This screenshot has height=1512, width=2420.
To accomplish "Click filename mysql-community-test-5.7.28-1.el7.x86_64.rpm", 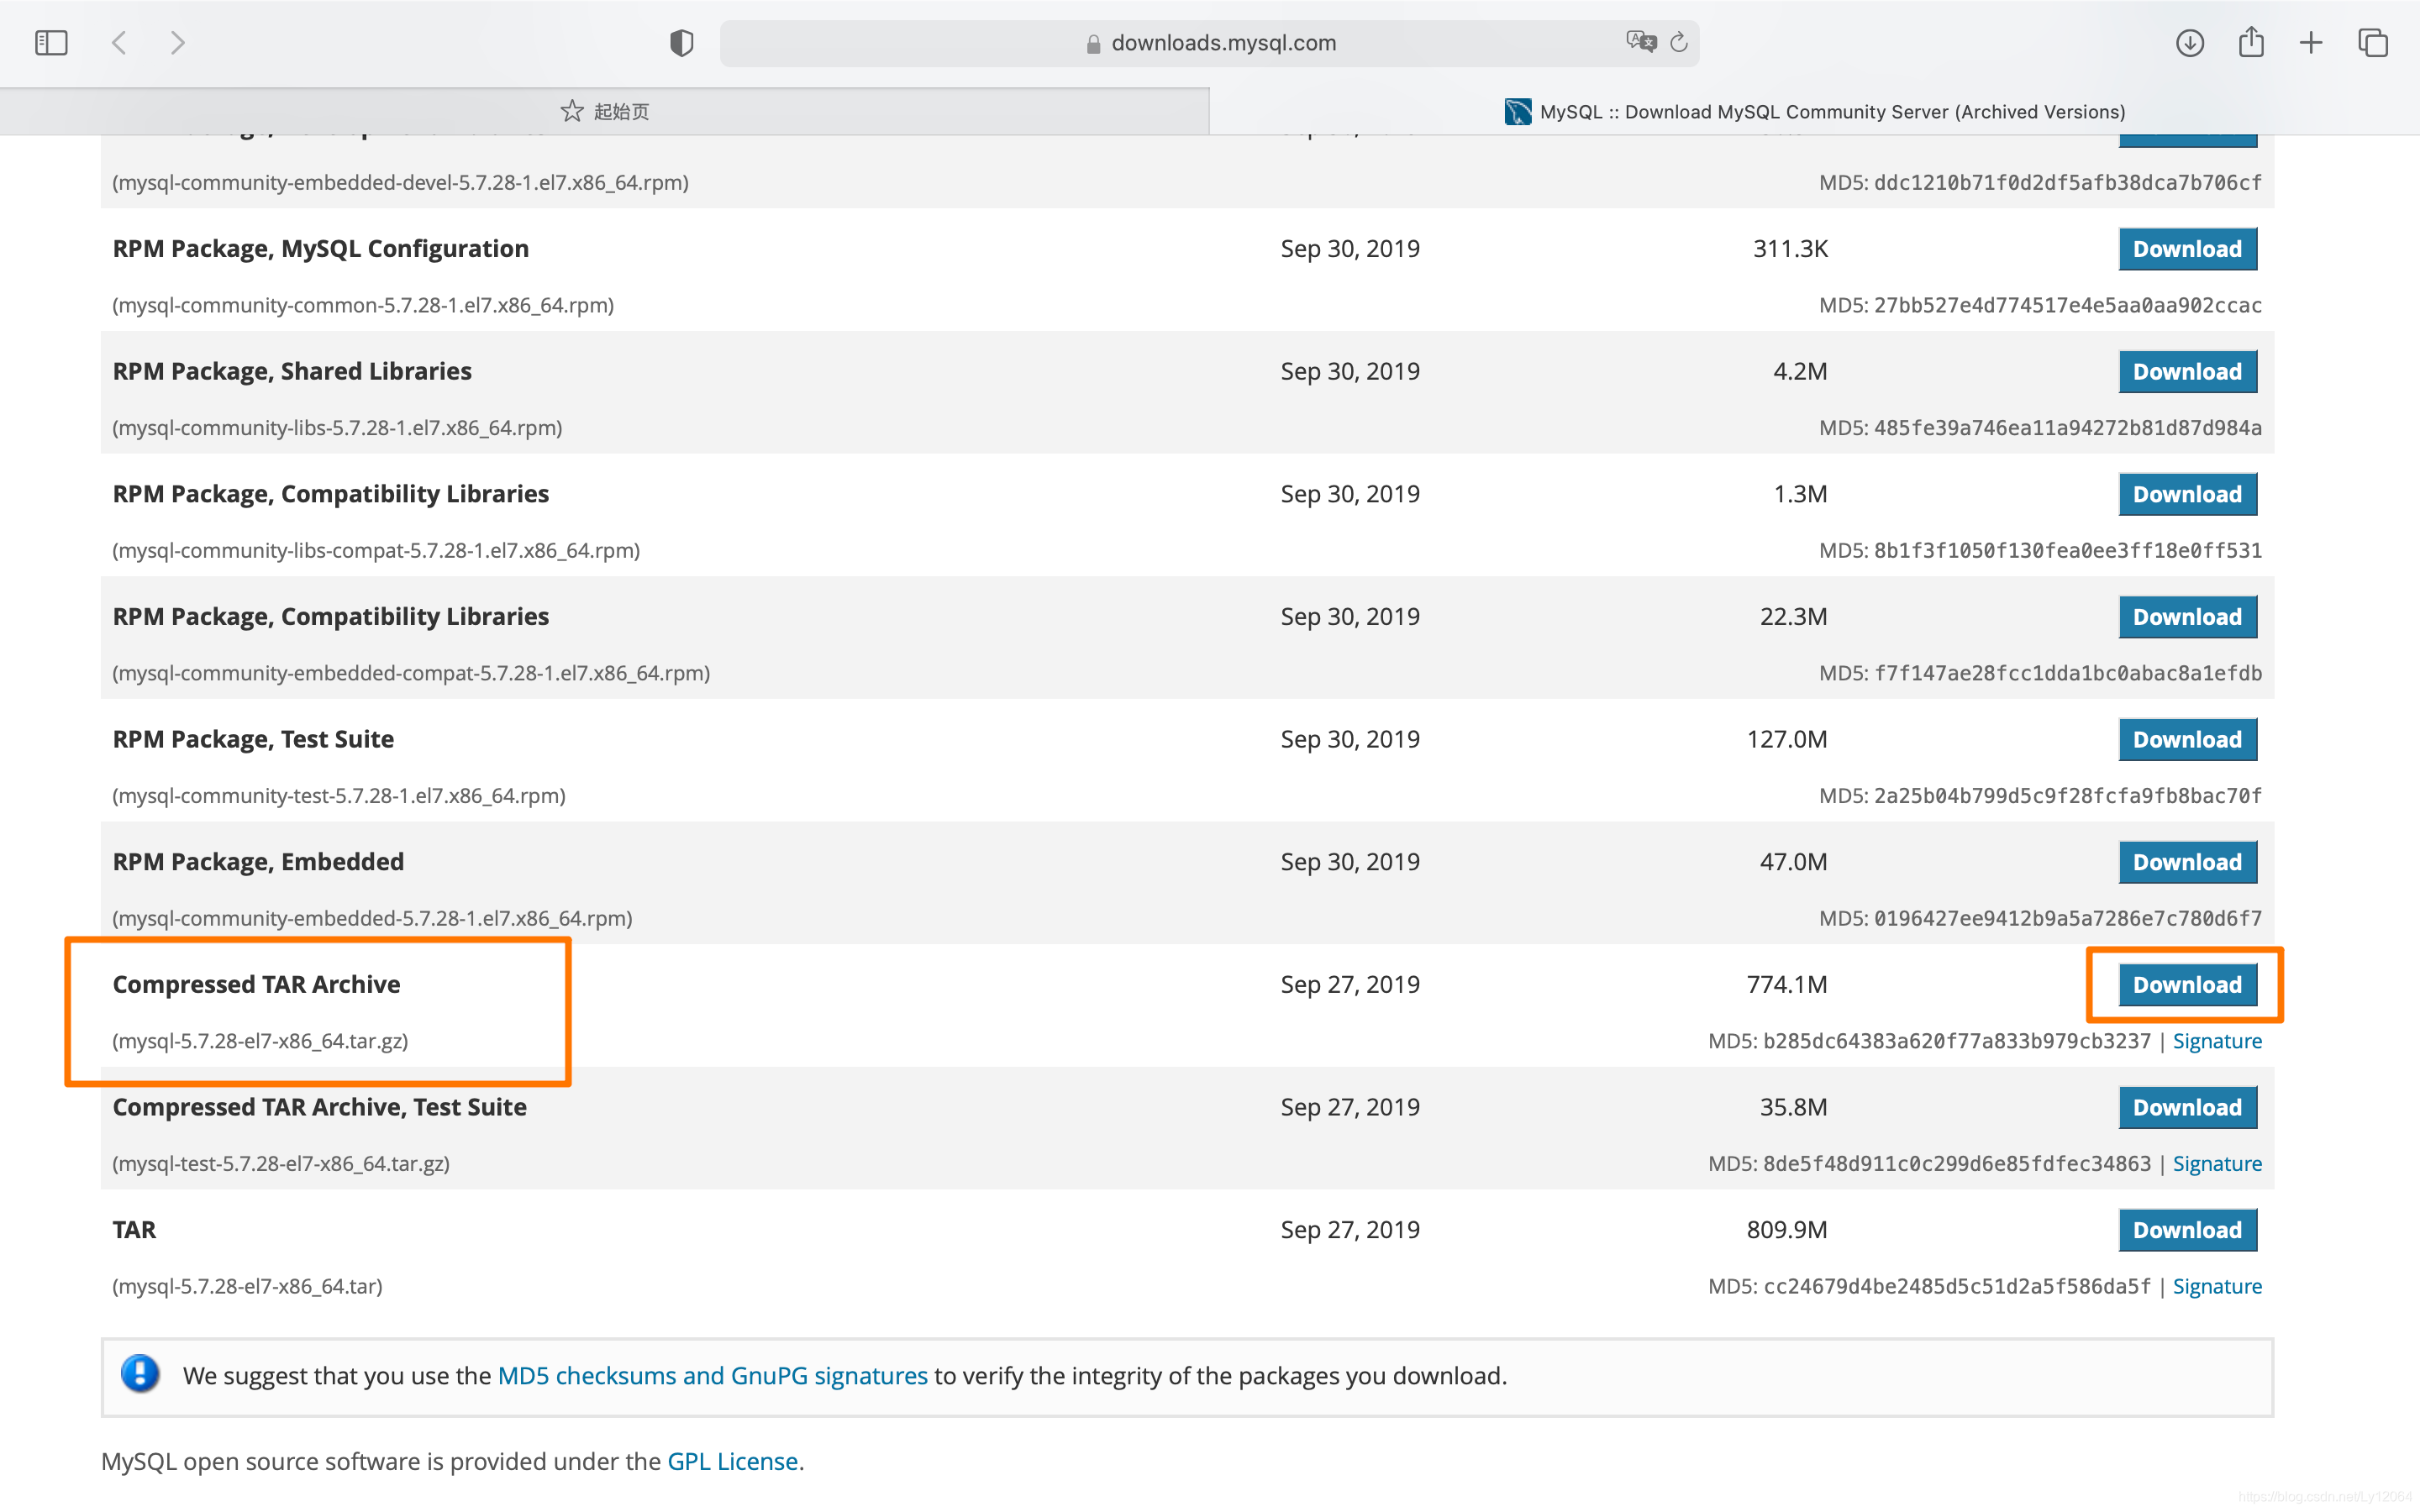I will (339, 796).
